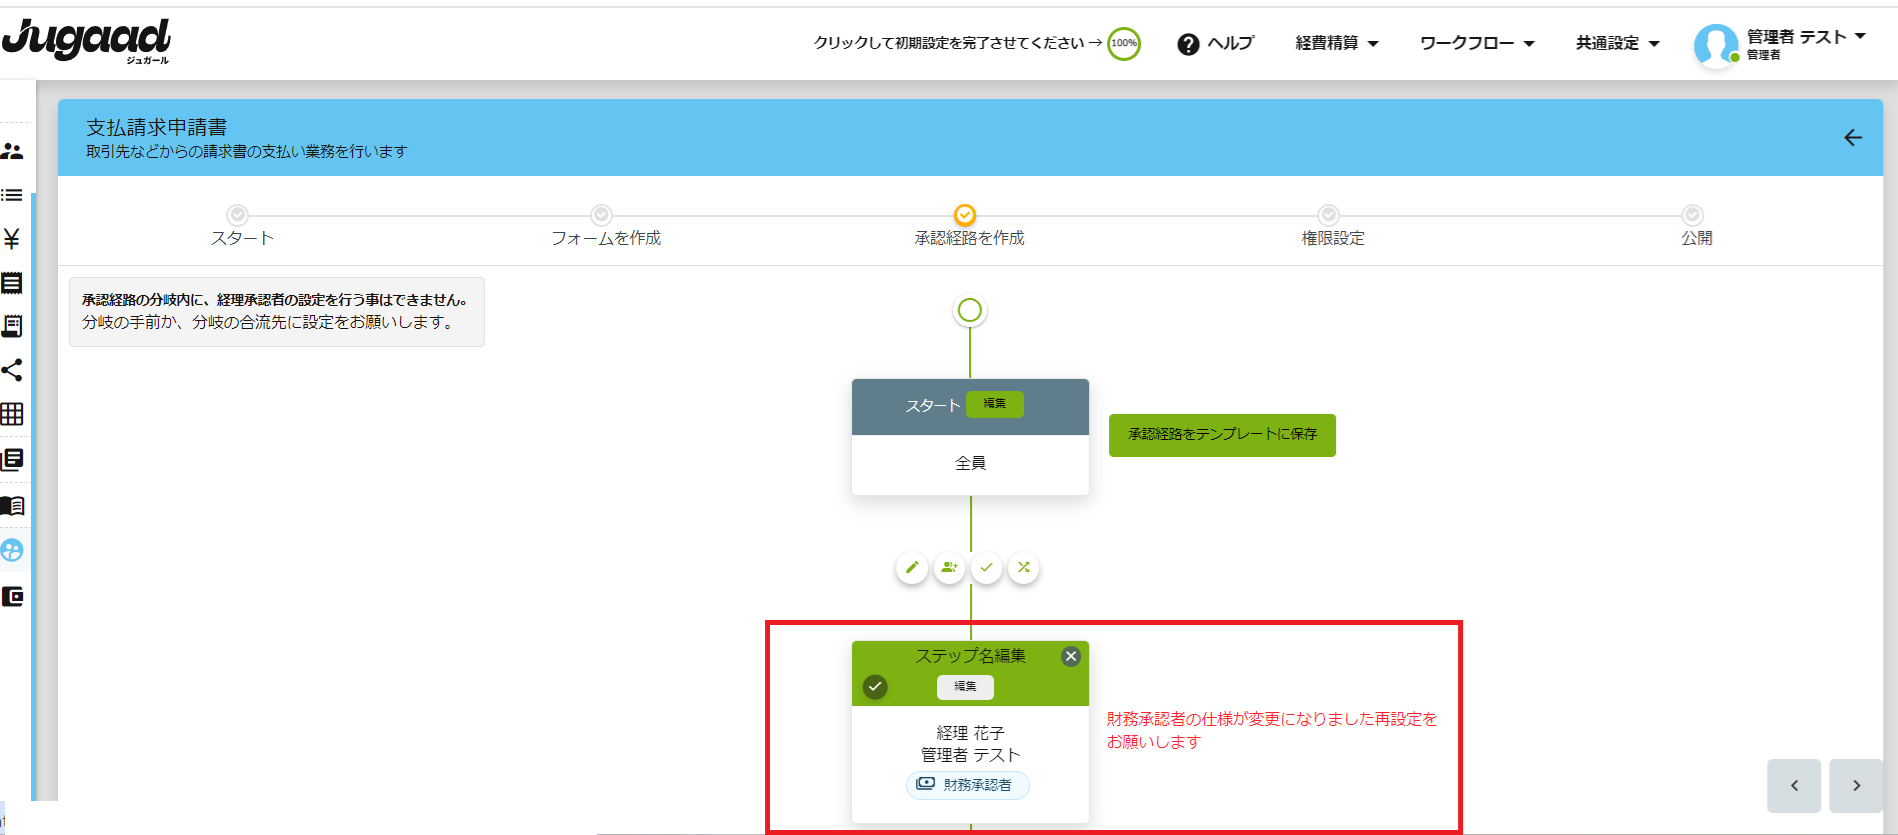Click the dark check circle on the step card

[875, 687]
